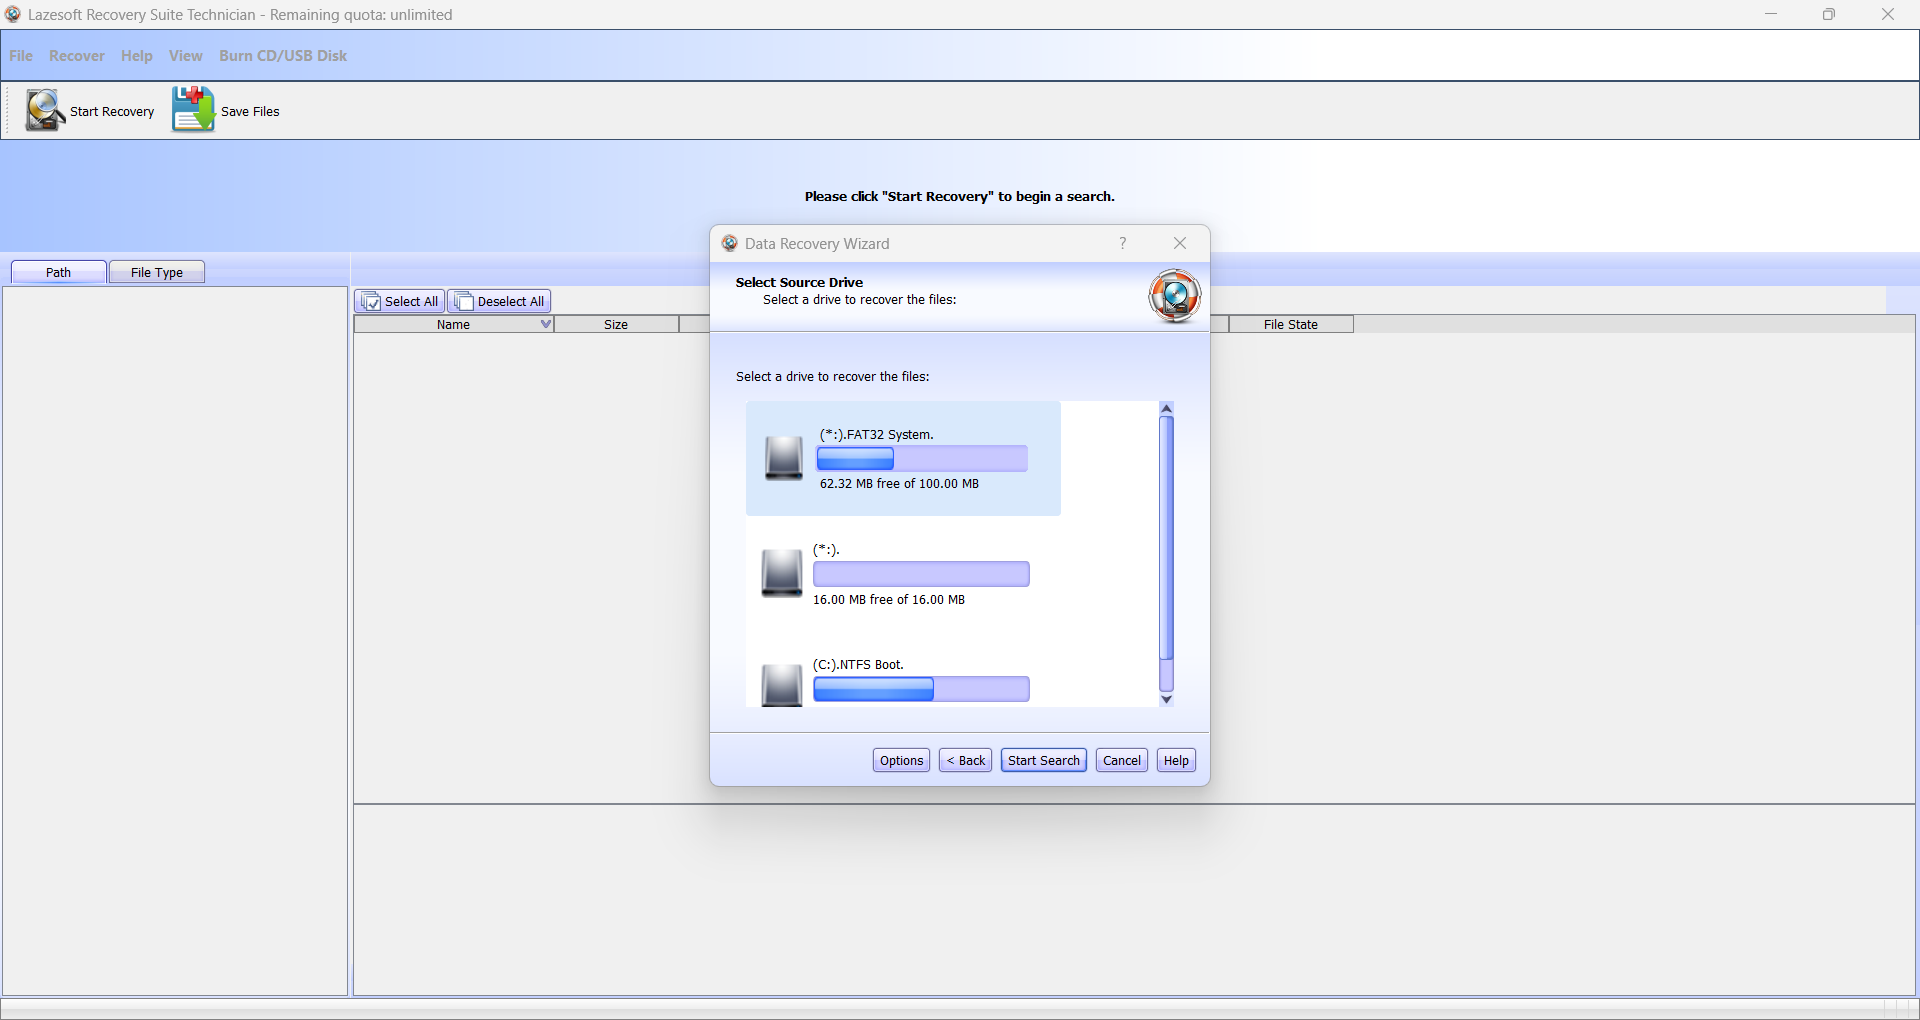Click the Lazesoft app icon in title bar

coord(13,14)
